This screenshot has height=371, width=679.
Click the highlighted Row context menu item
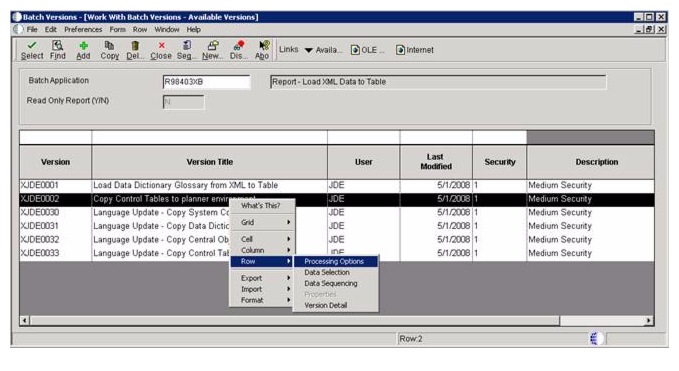click(x=262, y=261)
